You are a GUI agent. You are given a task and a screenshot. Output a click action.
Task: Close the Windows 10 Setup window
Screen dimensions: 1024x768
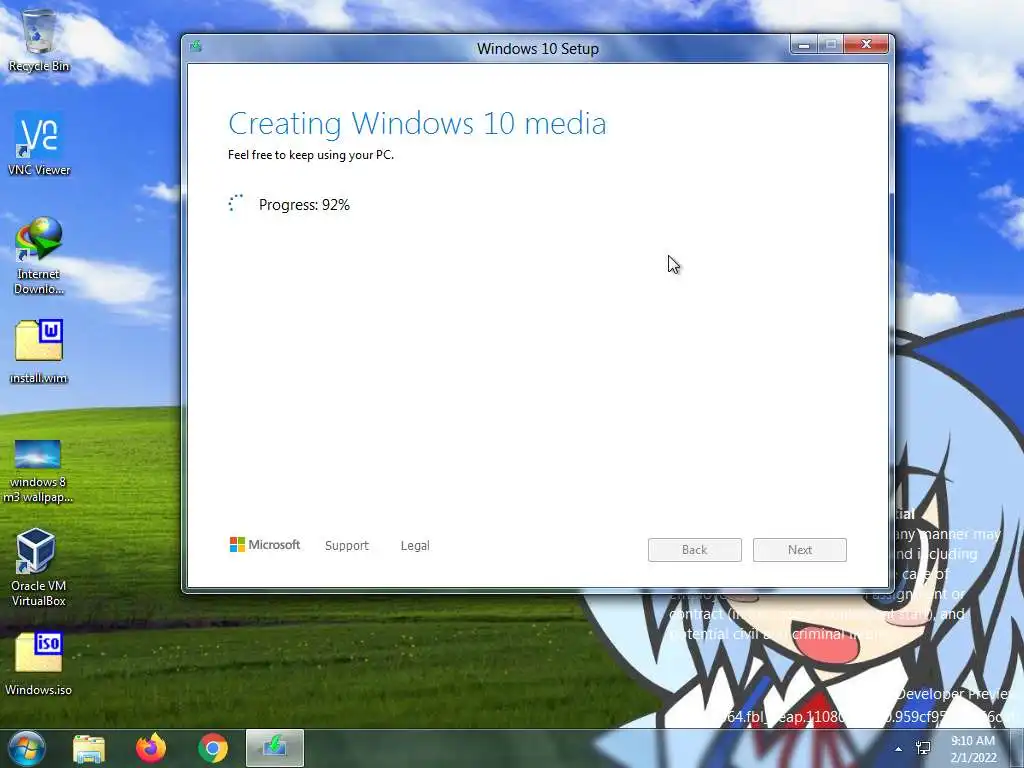866,44
